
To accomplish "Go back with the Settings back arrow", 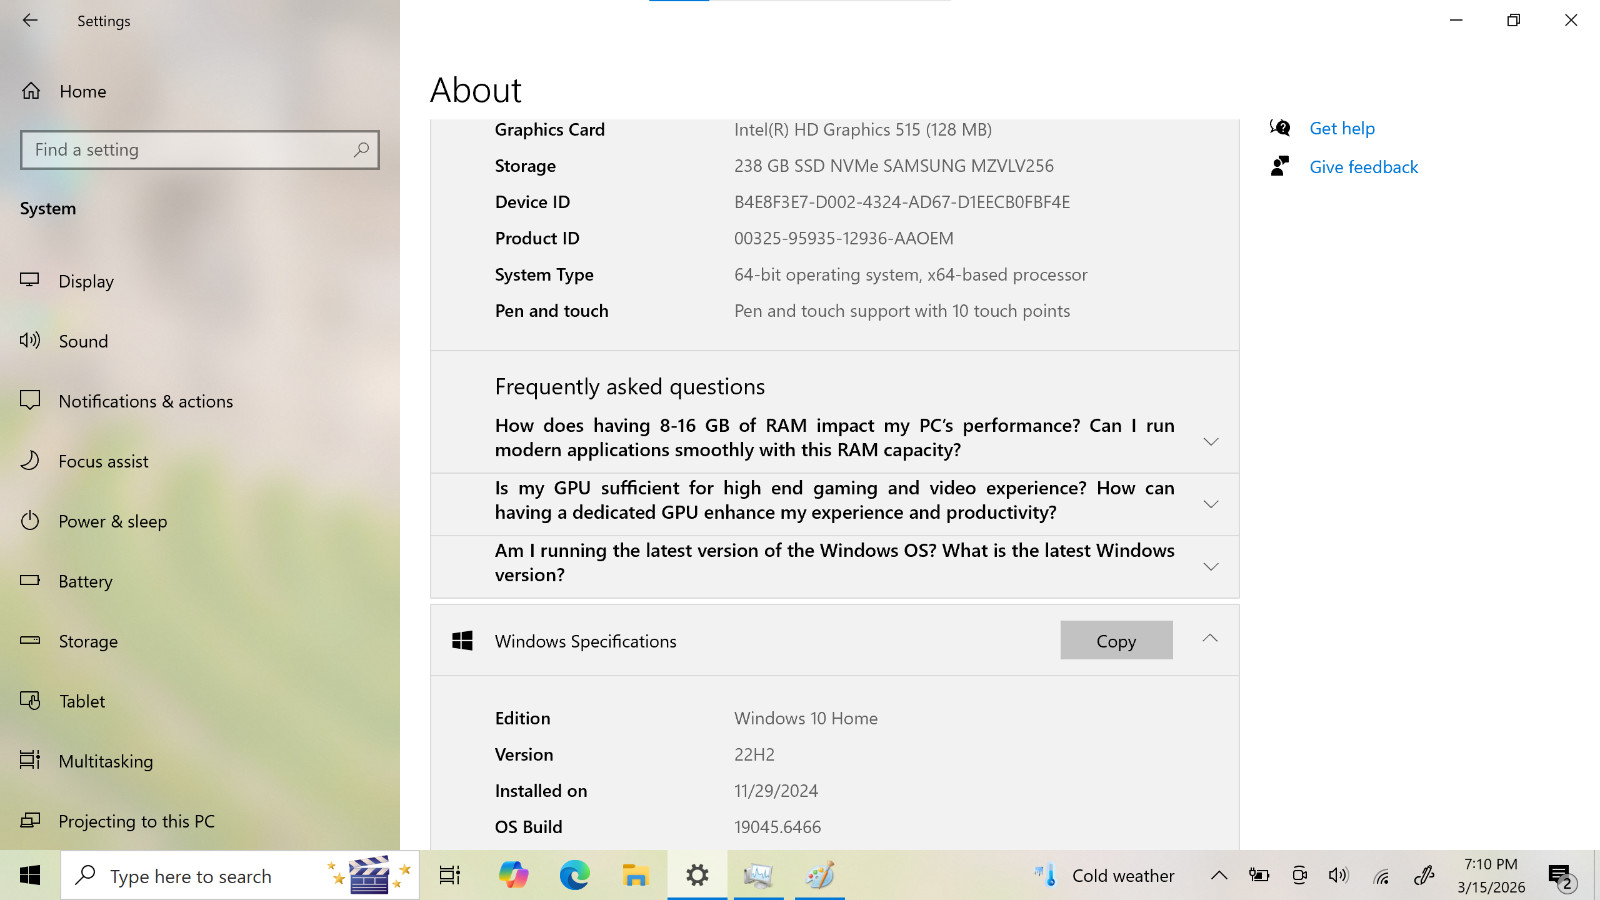I will click(x=30, y=20).
